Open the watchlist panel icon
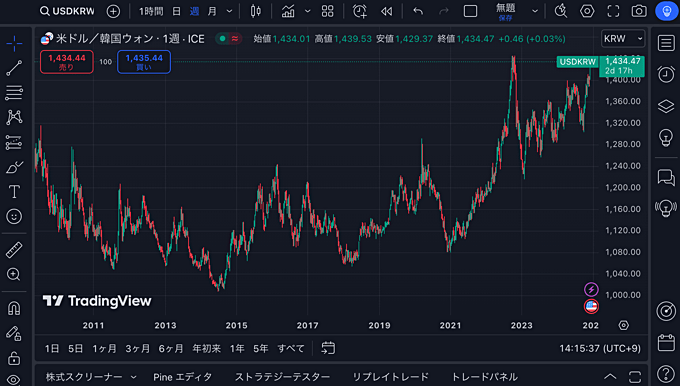 [x=667, y=43]
